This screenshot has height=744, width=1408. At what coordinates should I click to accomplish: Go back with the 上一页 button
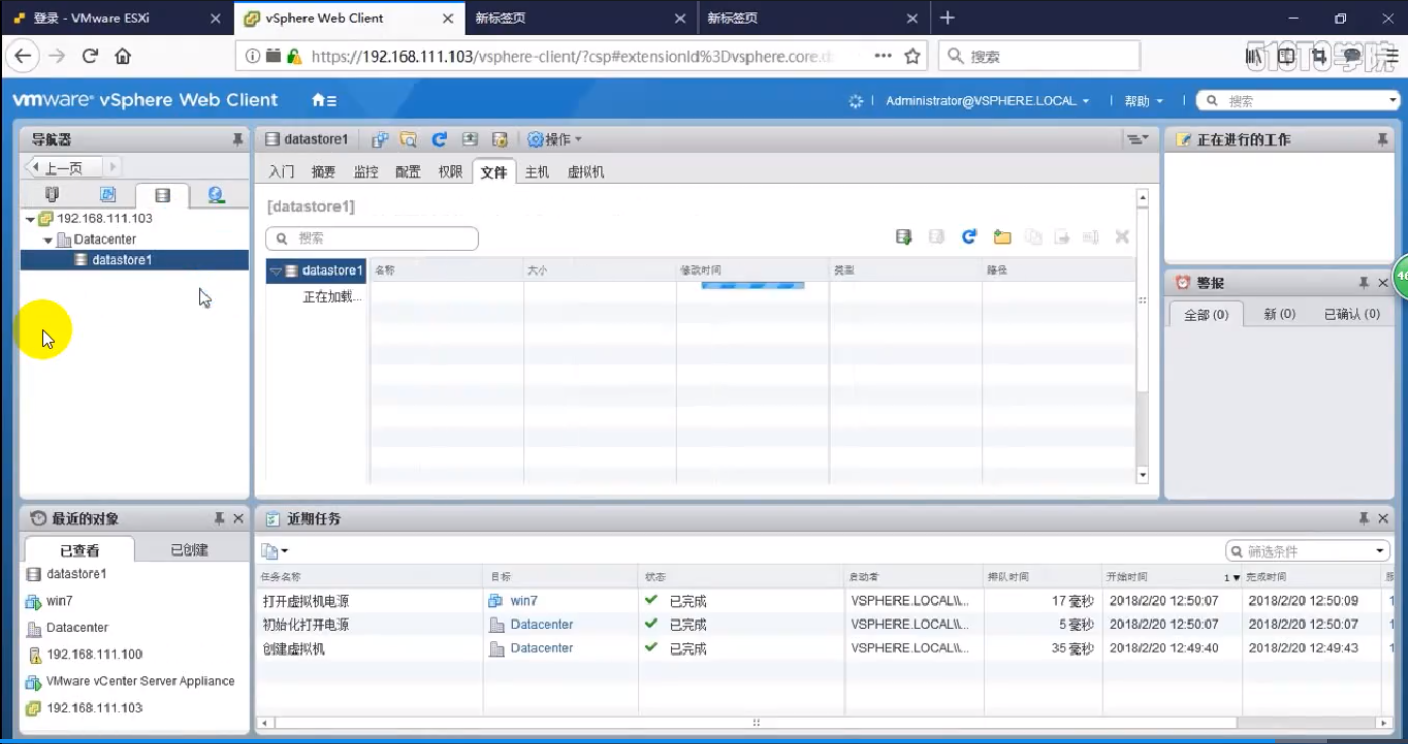point(61,168)
